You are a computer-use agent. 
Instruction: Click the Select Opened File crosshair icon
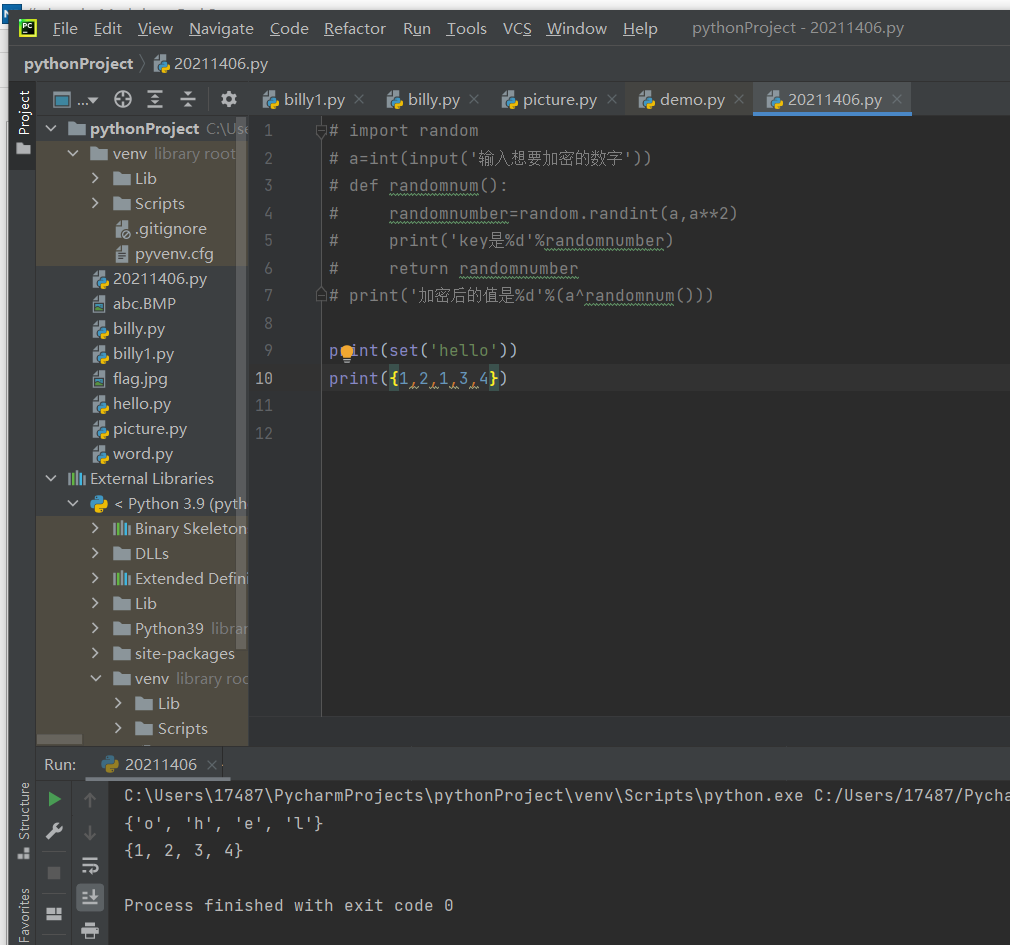click(x=123, y=99)
